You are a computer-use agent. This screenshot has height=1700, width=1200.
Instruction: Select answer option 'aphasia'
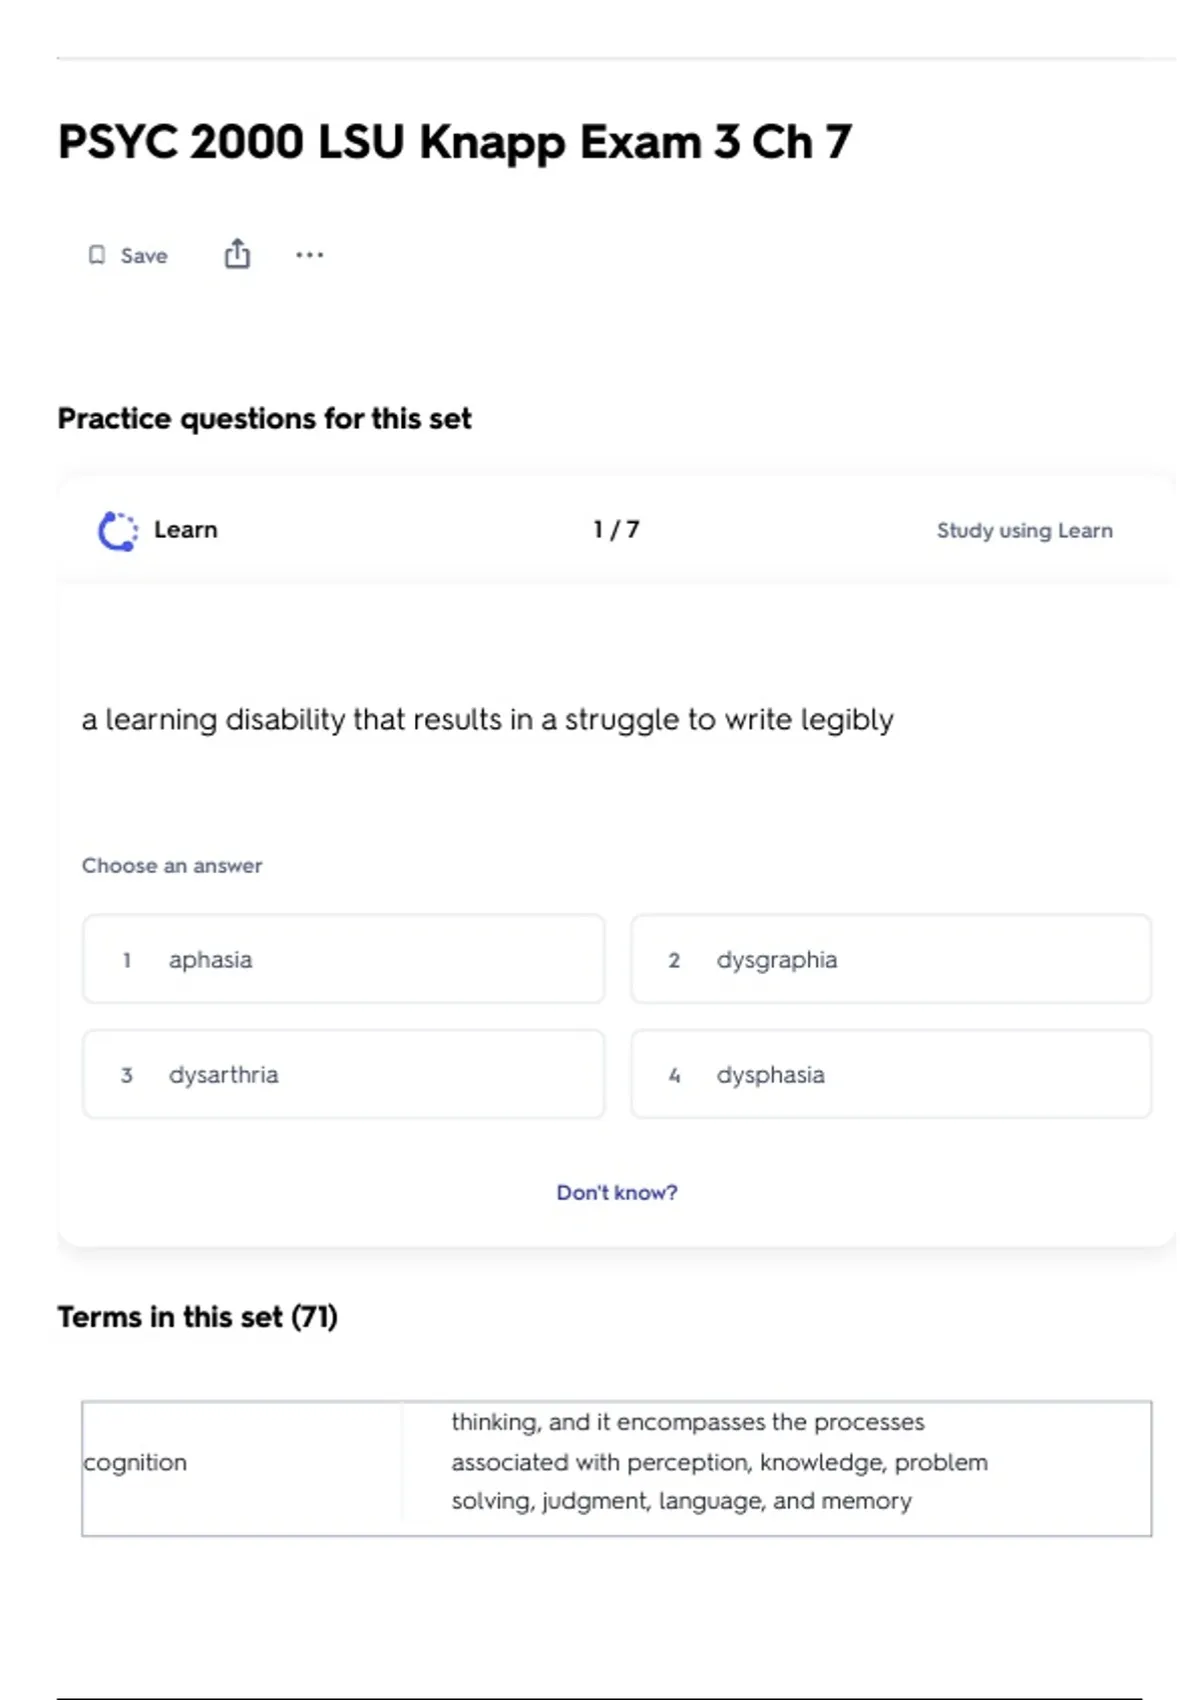click(x=343, y=959)
